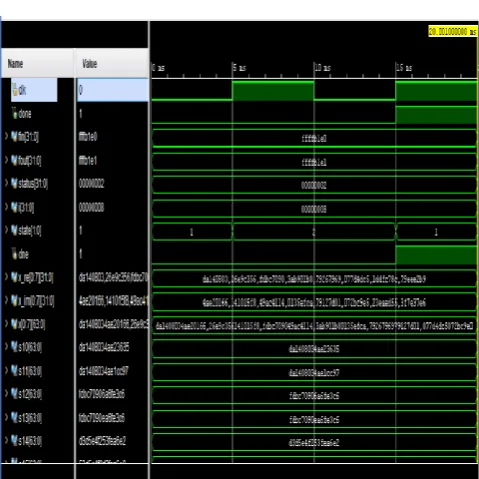The width and height of the screenshot is (479, 479).
Task: Click the Value column header
Action: (112, 63)
